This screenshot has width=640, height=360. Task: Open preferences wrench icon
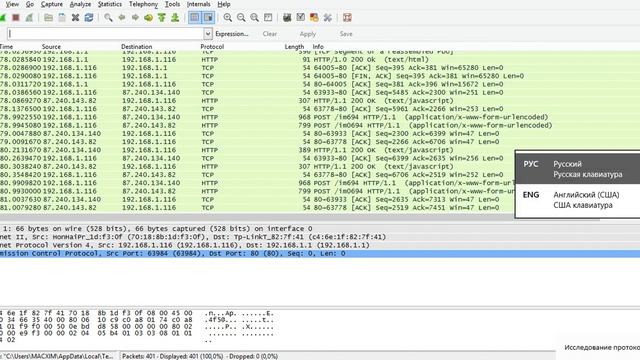(327, 18)
